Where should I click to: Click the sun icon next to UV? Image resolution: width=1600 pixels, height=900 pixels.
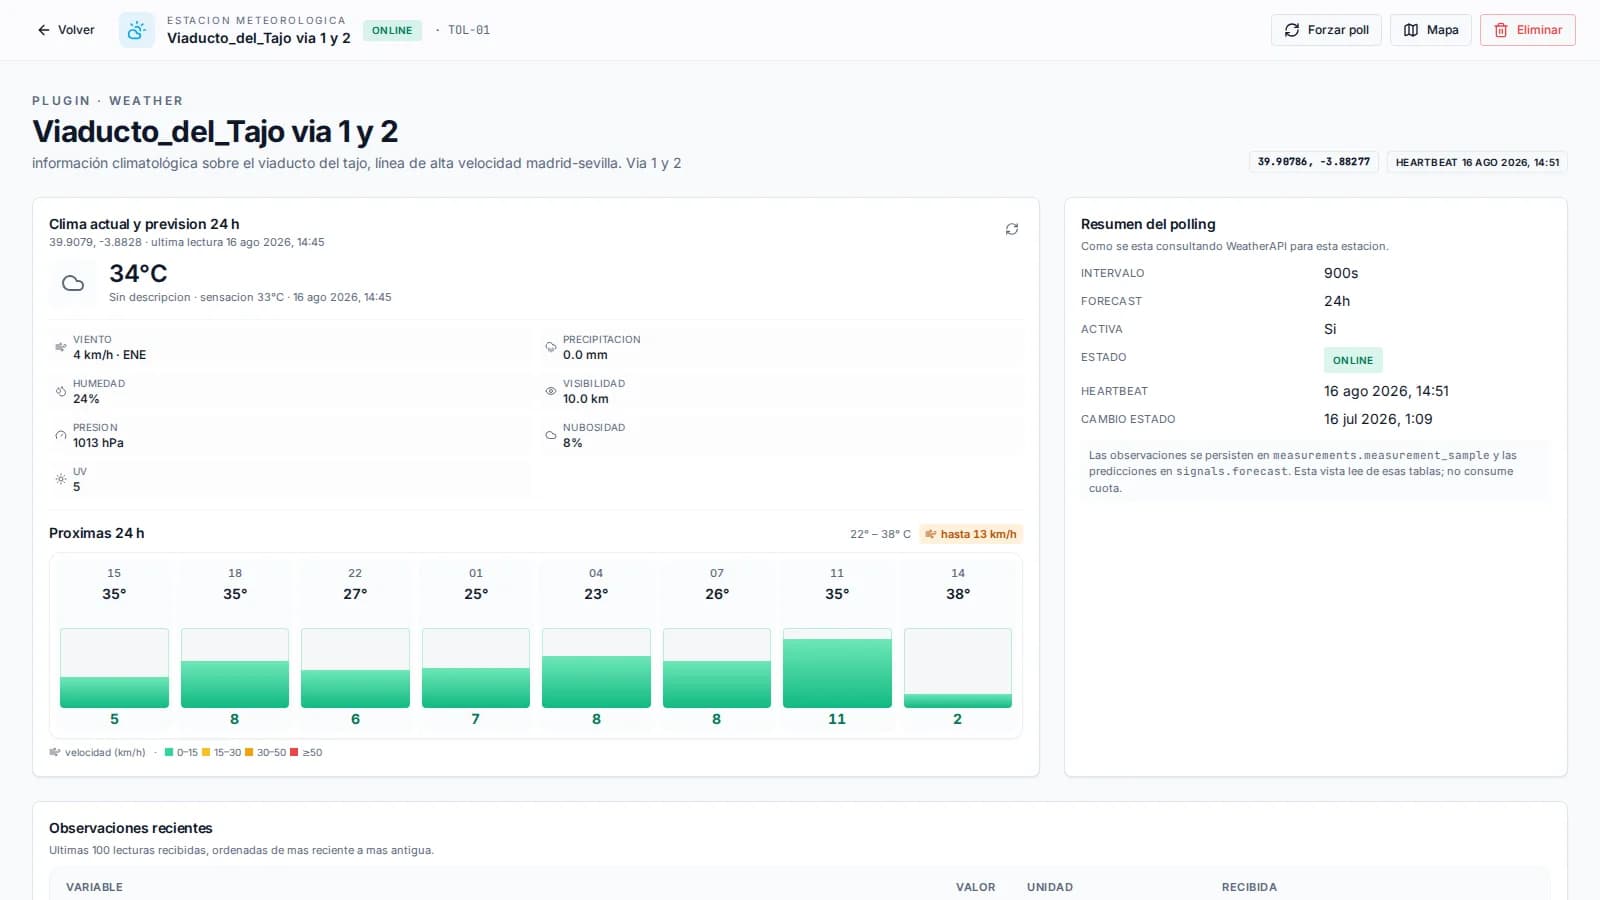(61, 479)
